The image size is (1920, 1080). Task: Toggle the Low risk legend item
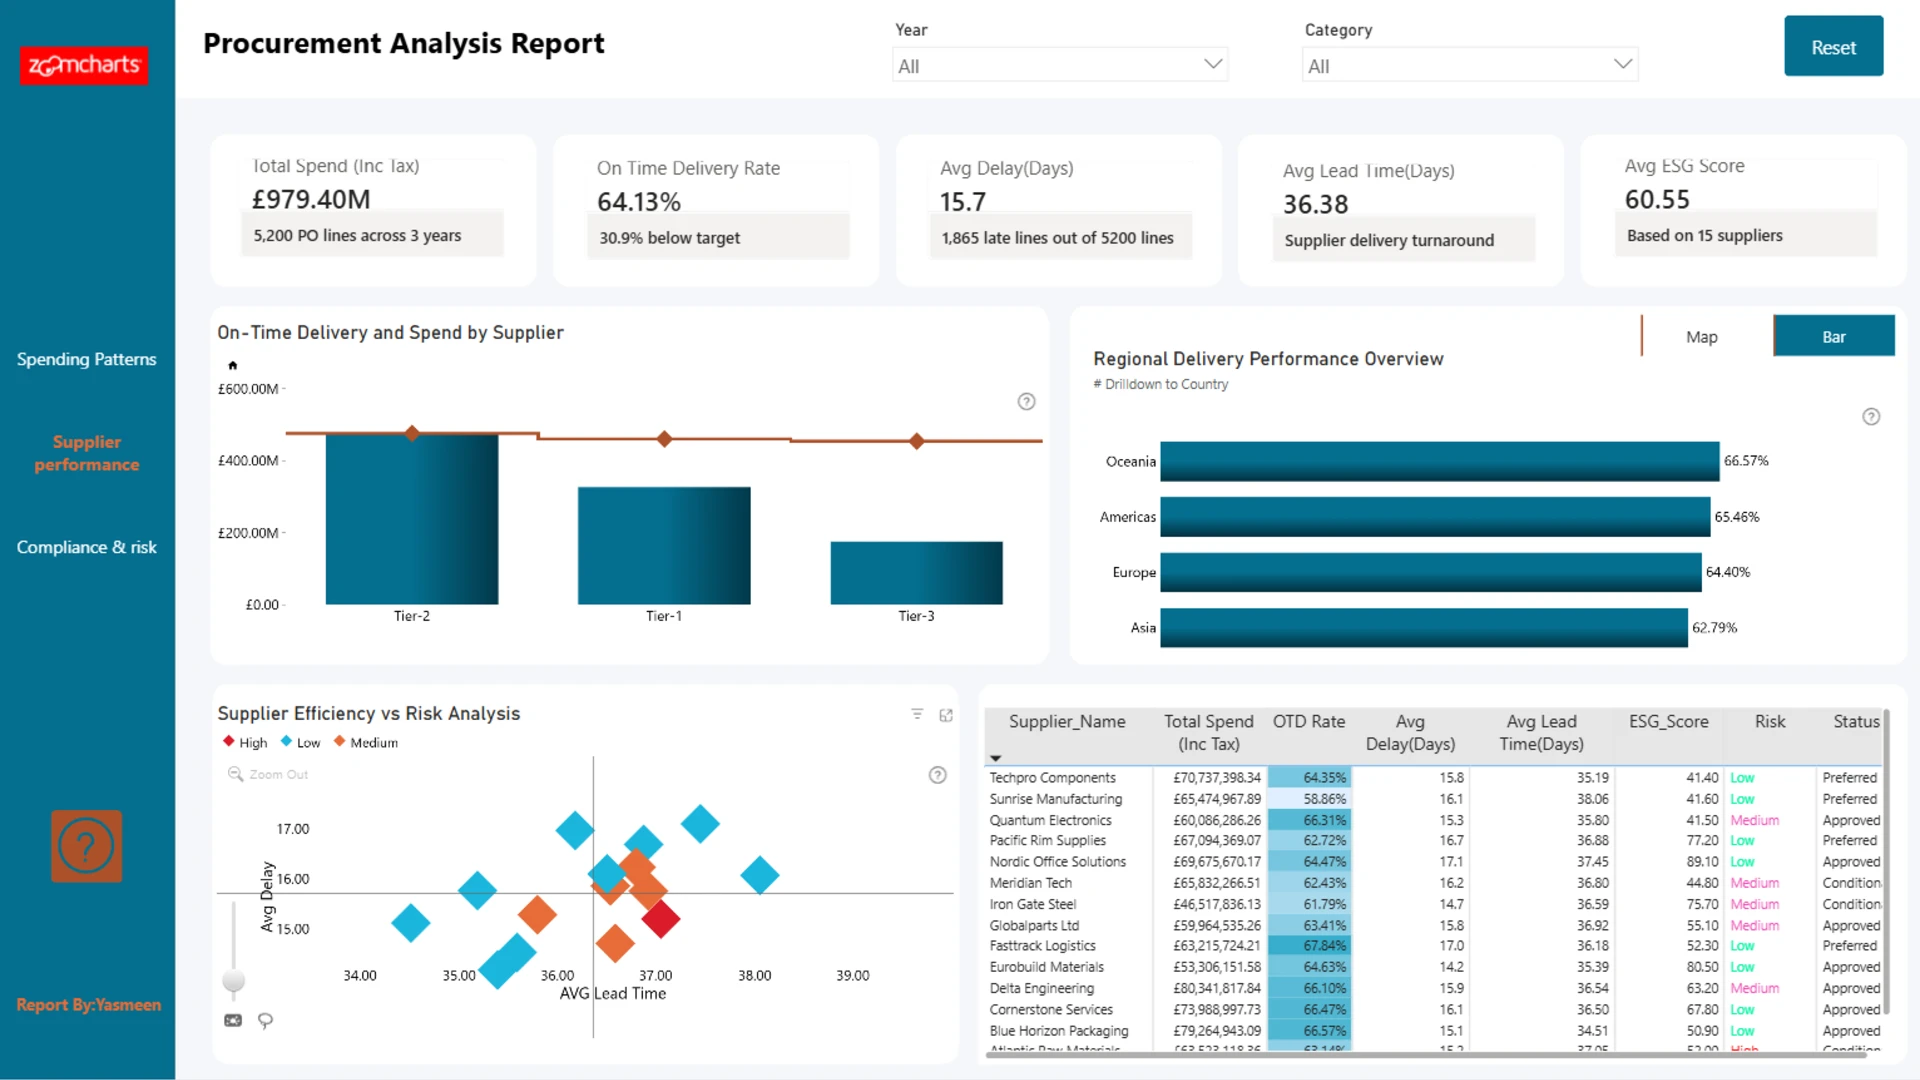(301, 742)
